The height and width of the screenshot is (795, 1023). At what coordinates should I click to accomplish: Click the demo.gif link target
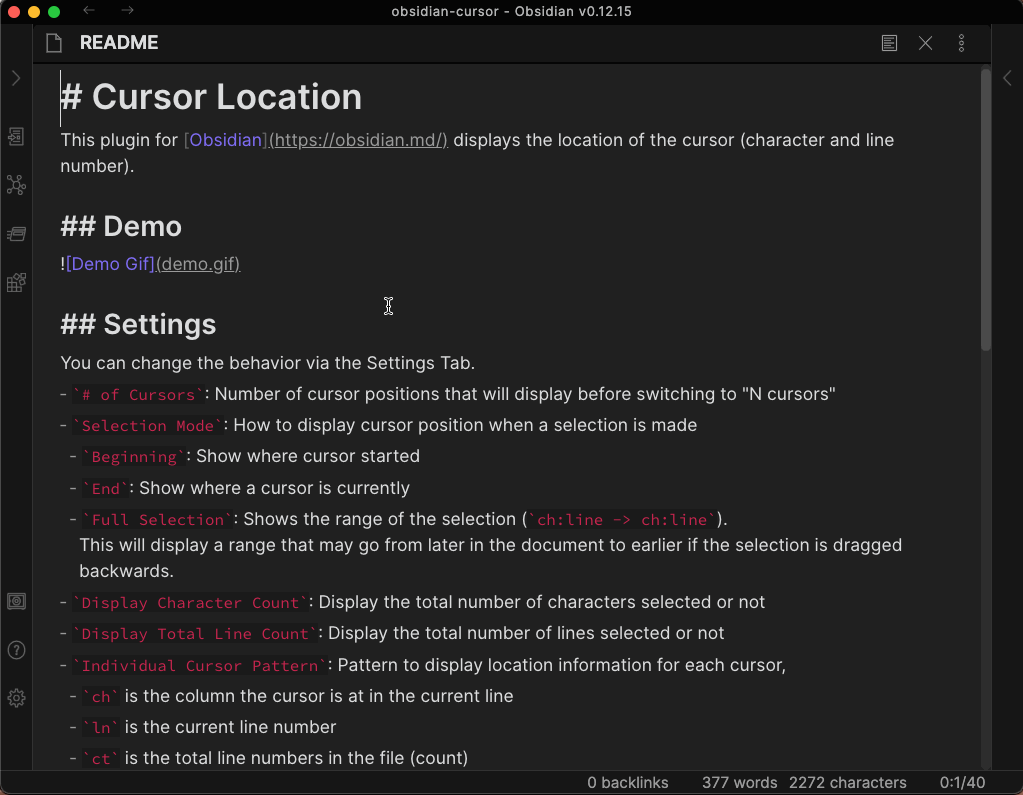[x=198, y=264]
